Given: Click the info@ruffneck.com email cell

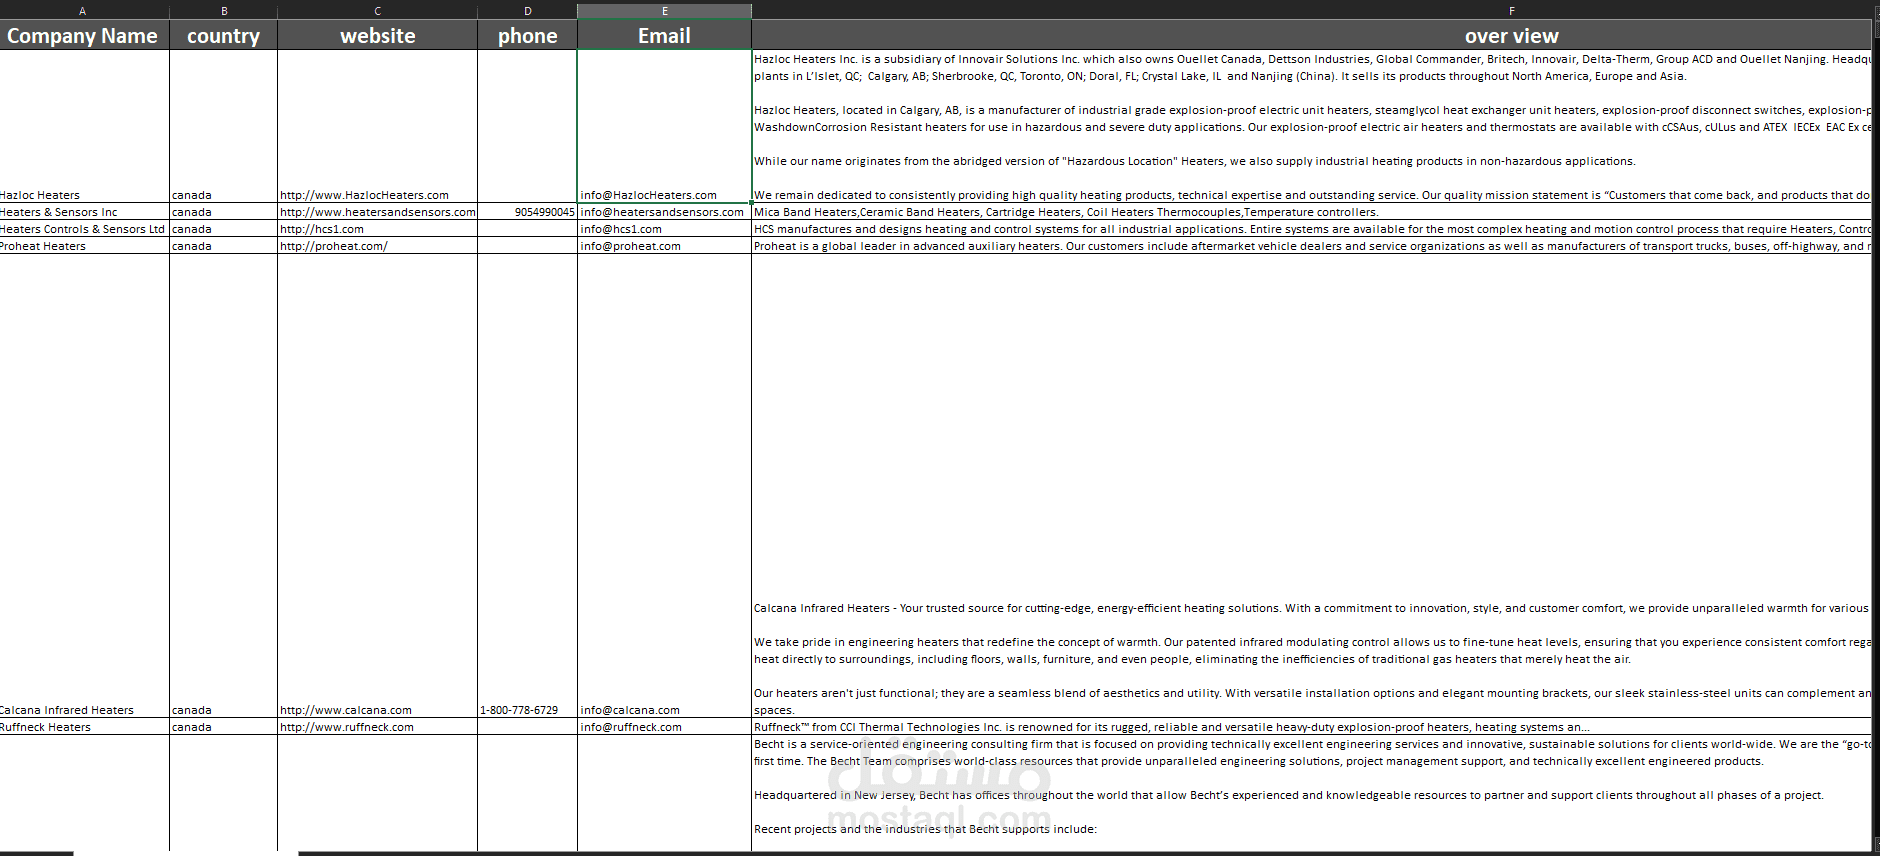Looking at the screenshot, I should 664,727.
